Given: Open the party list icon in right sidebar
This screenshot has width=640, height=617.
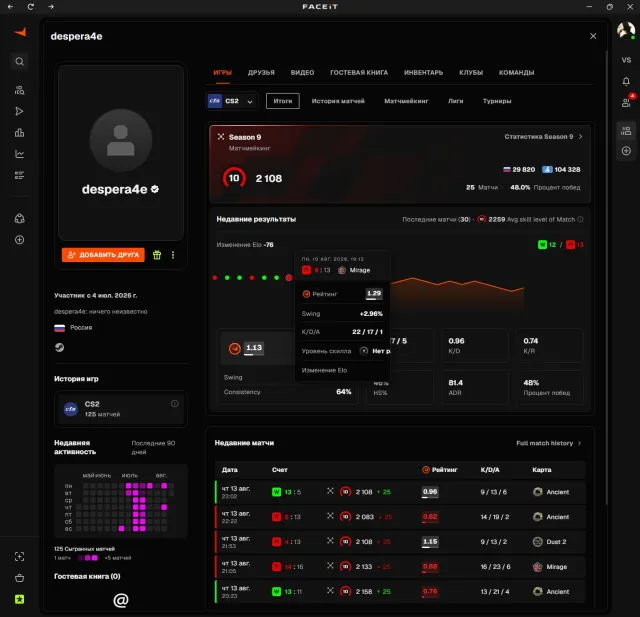Looking at the screenshot, I should (626, 131).
